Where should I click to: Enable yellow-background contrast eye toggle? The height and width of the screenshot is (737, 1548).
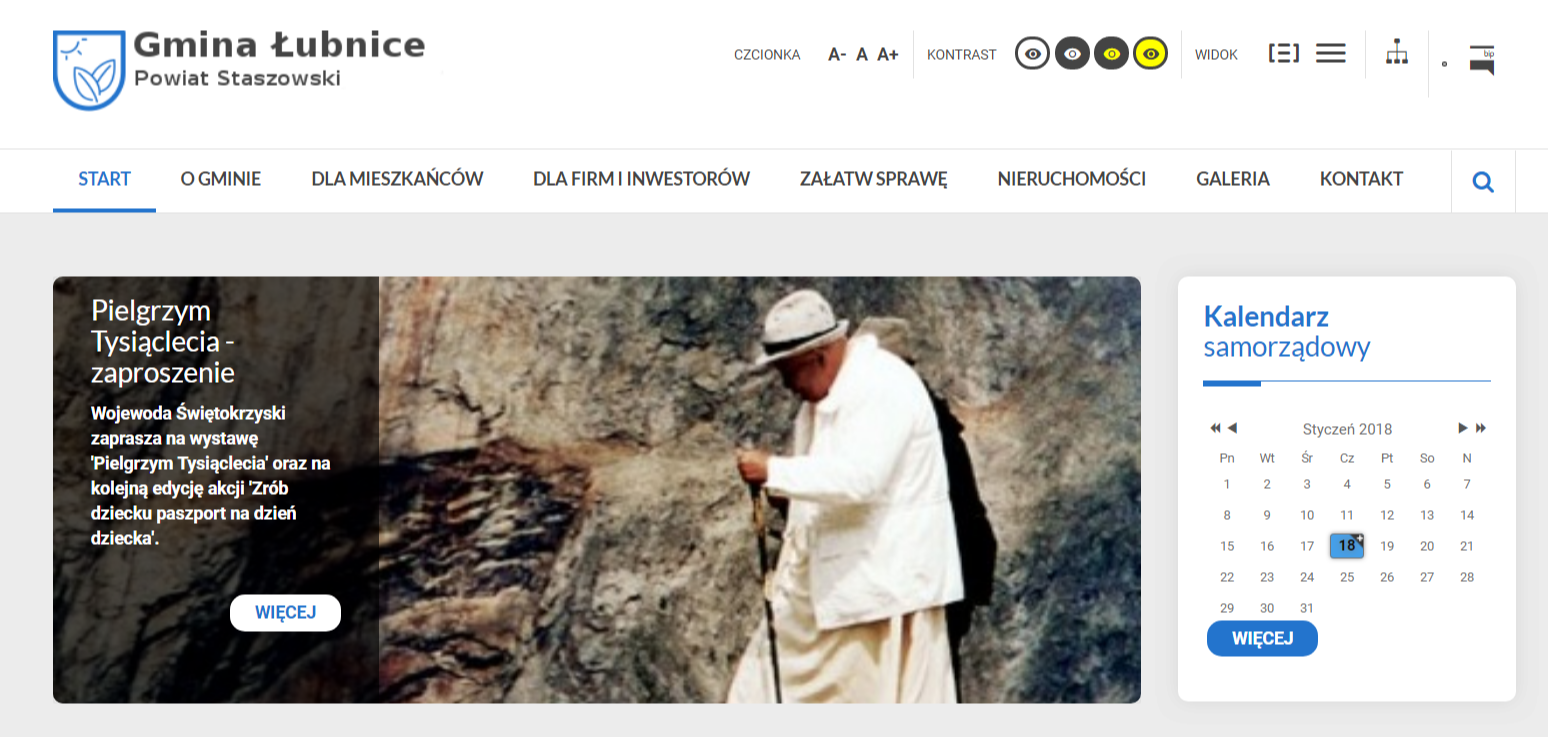1151,53
